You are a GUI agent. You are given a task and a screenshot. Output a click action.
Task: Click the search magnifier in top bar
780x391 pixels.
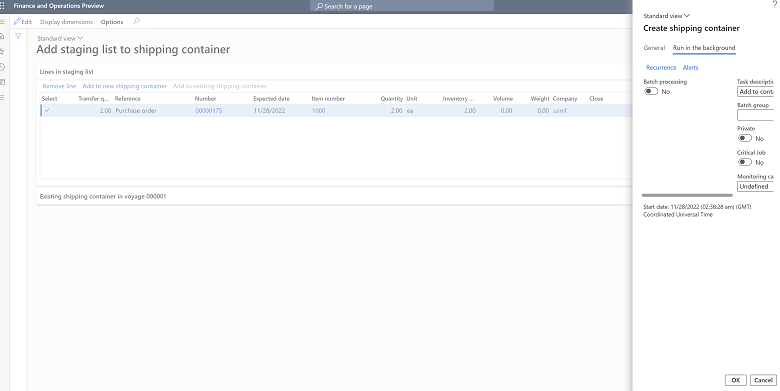coord(319,6)
